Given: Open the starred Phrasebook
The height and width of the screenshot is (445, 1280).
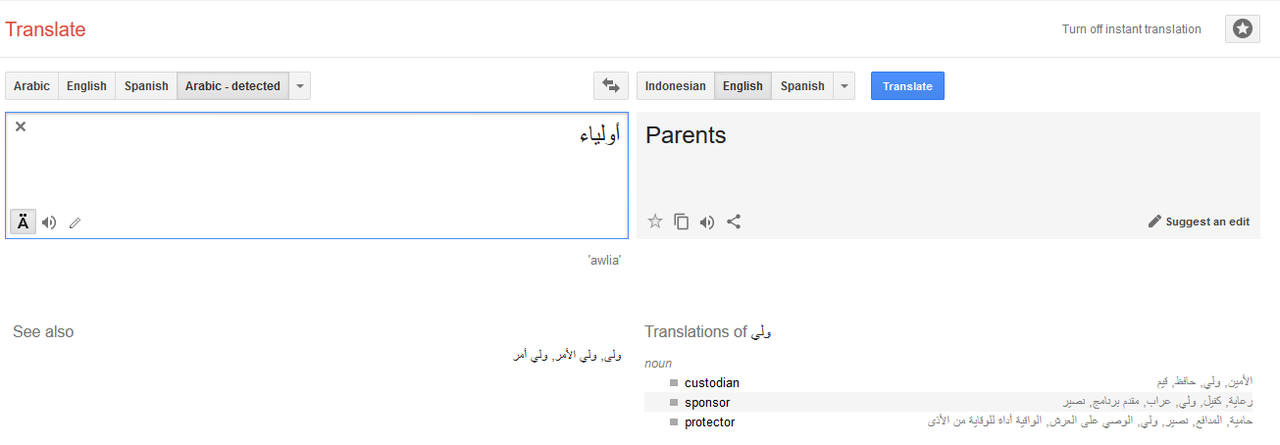Looking at the screenshot, I should (x=1242, y=29).
